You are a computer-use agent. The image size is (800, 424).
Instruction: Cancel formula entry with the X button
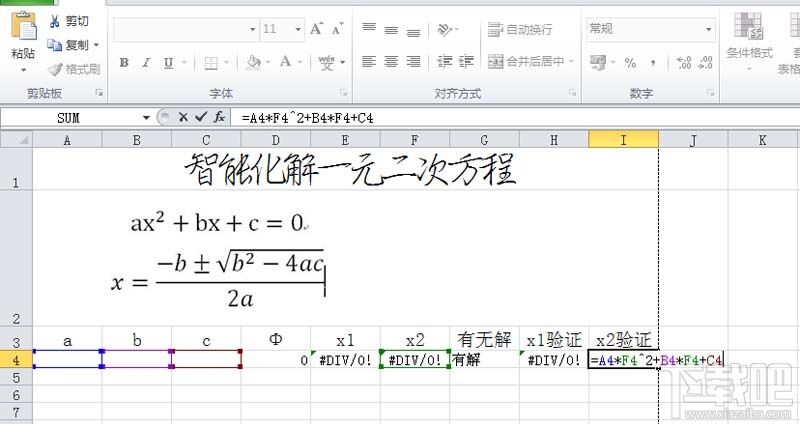183,117
